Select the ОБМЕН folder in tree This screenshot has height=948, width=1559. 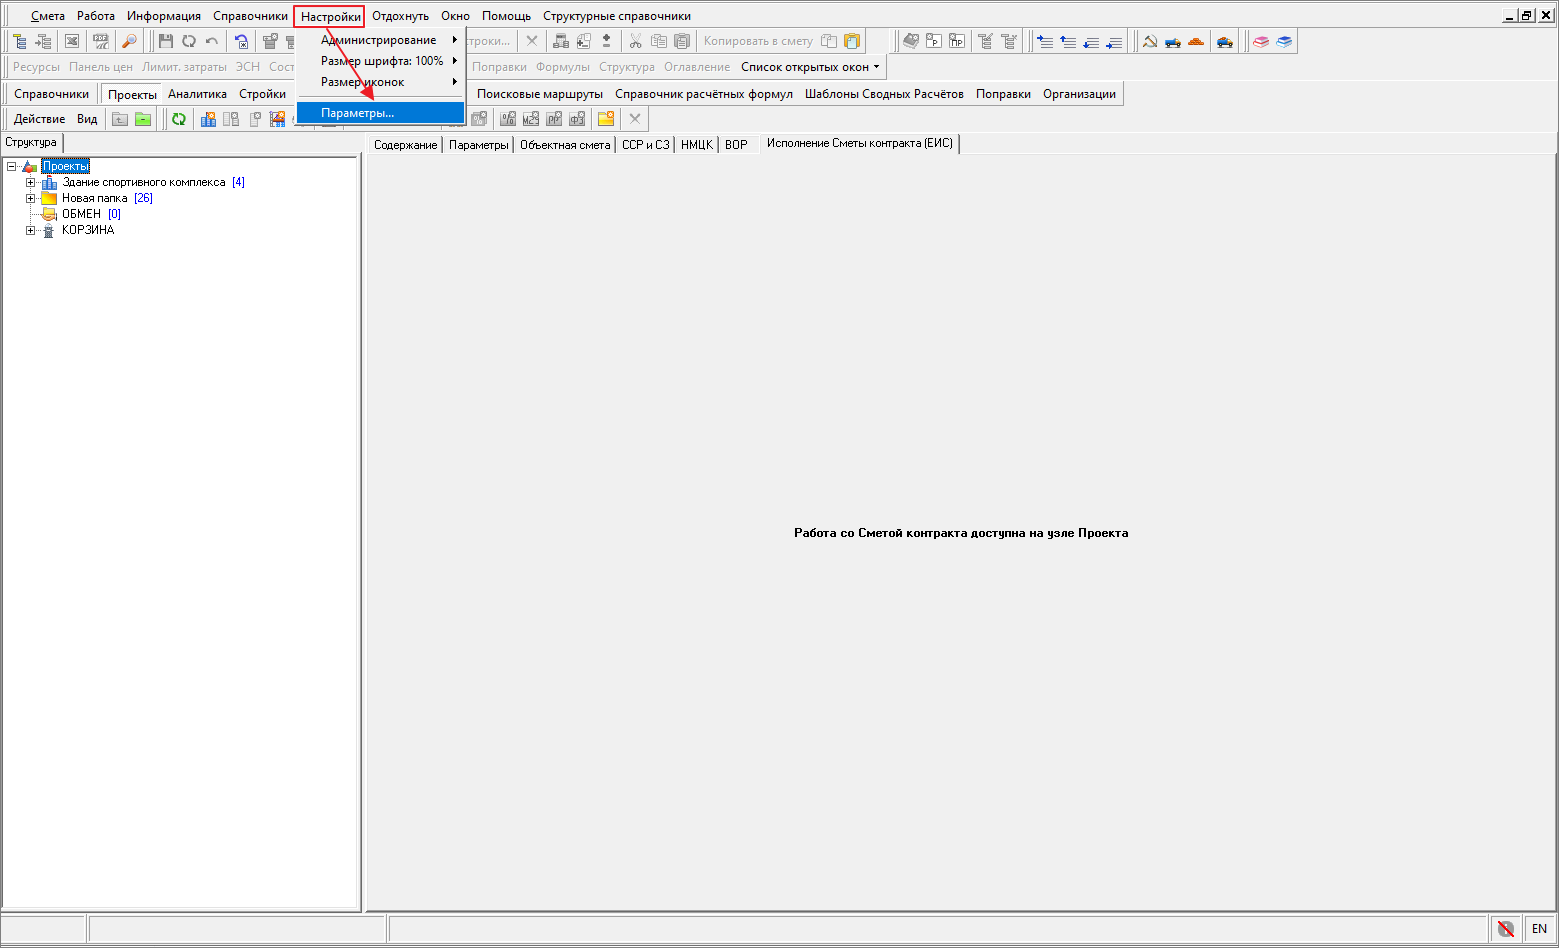[x=81, y=214]
